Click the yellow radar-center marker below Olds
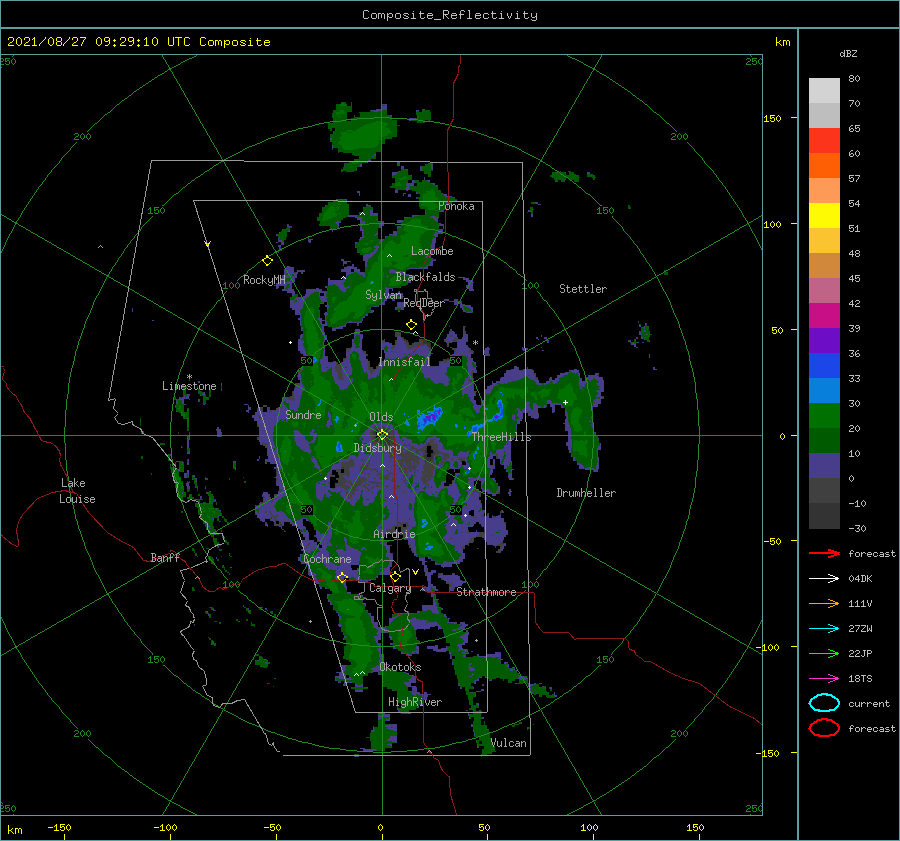Viewport: 900px width, 841px height. [382, 435]
